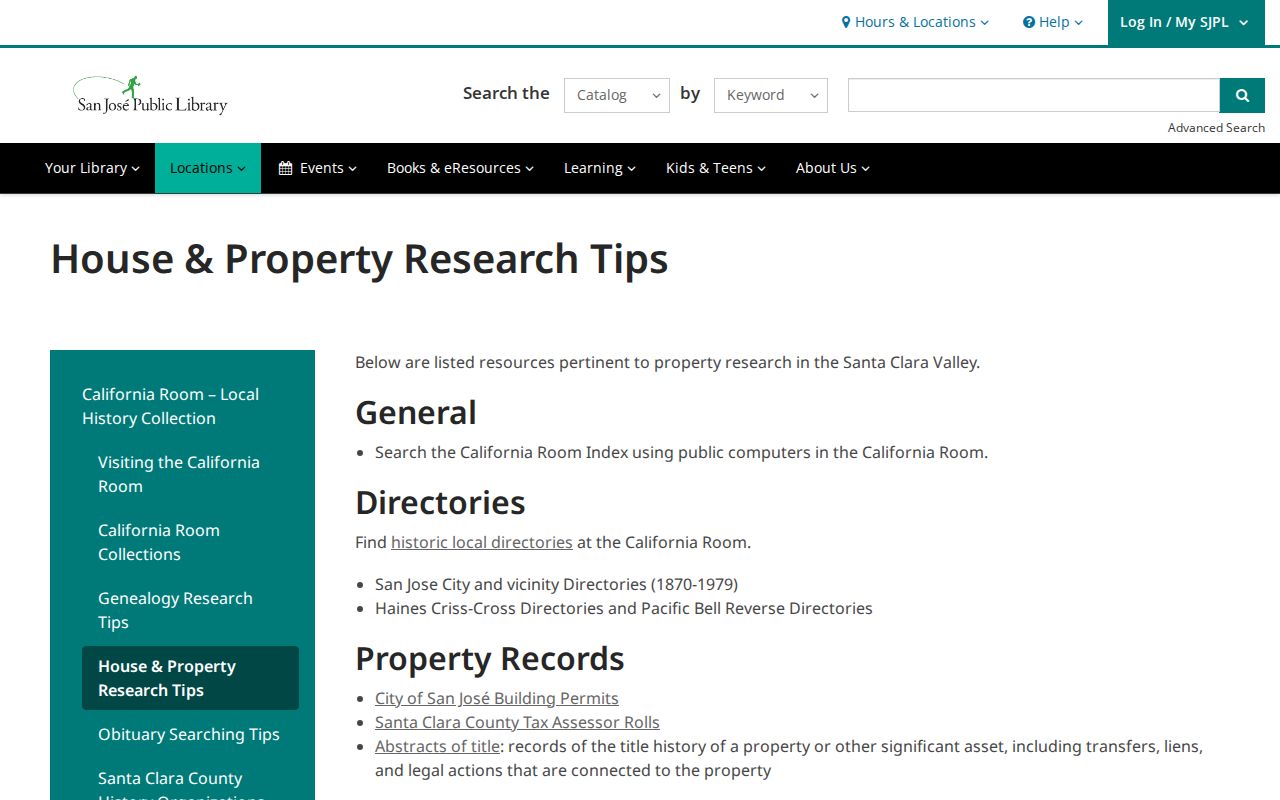Click the Property Records heading
Viewport: 1280px width, 800px height.
click(490, 659)
